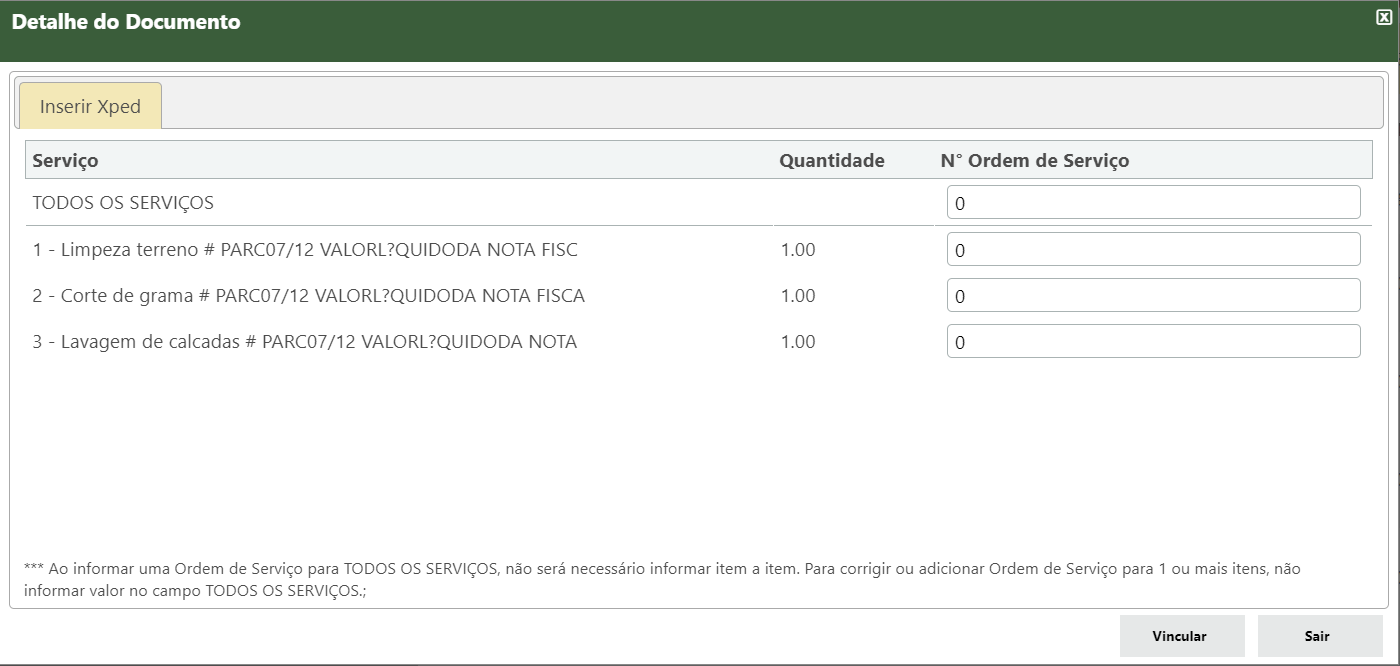Image resolution: width=1400 pixels, height=666 pixels.
Task: Click order field for Limpeza terreno
Action: (1153, 249)
